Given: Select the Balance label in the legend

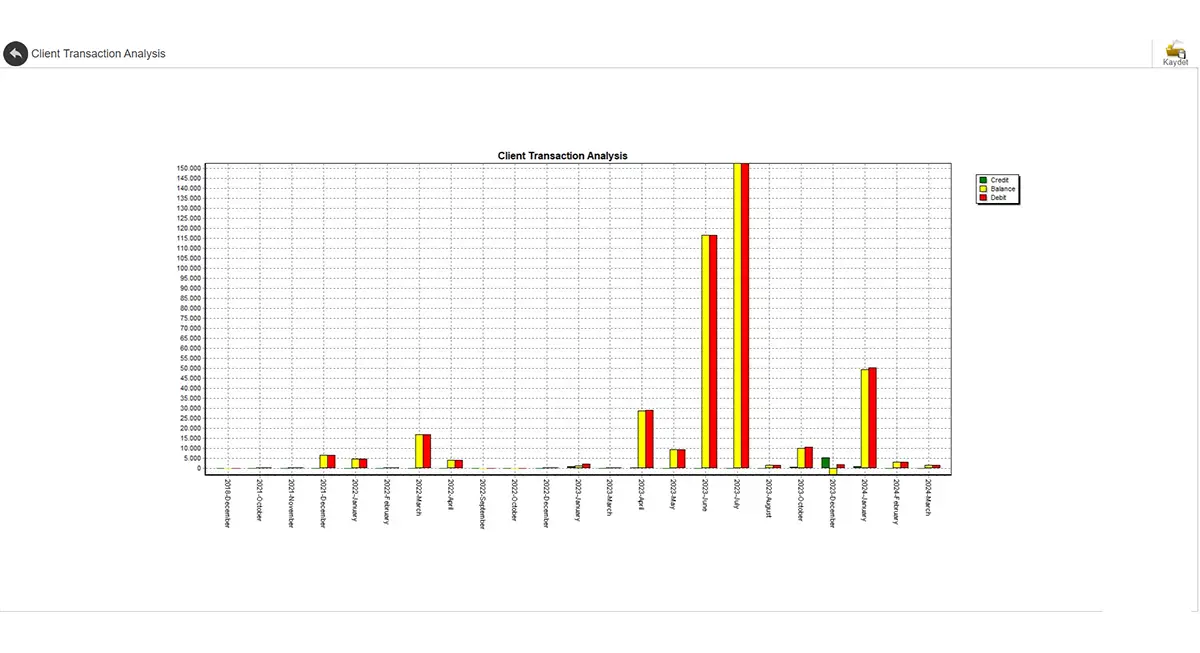Looking at the screenshot, I should coord(1002,189).
